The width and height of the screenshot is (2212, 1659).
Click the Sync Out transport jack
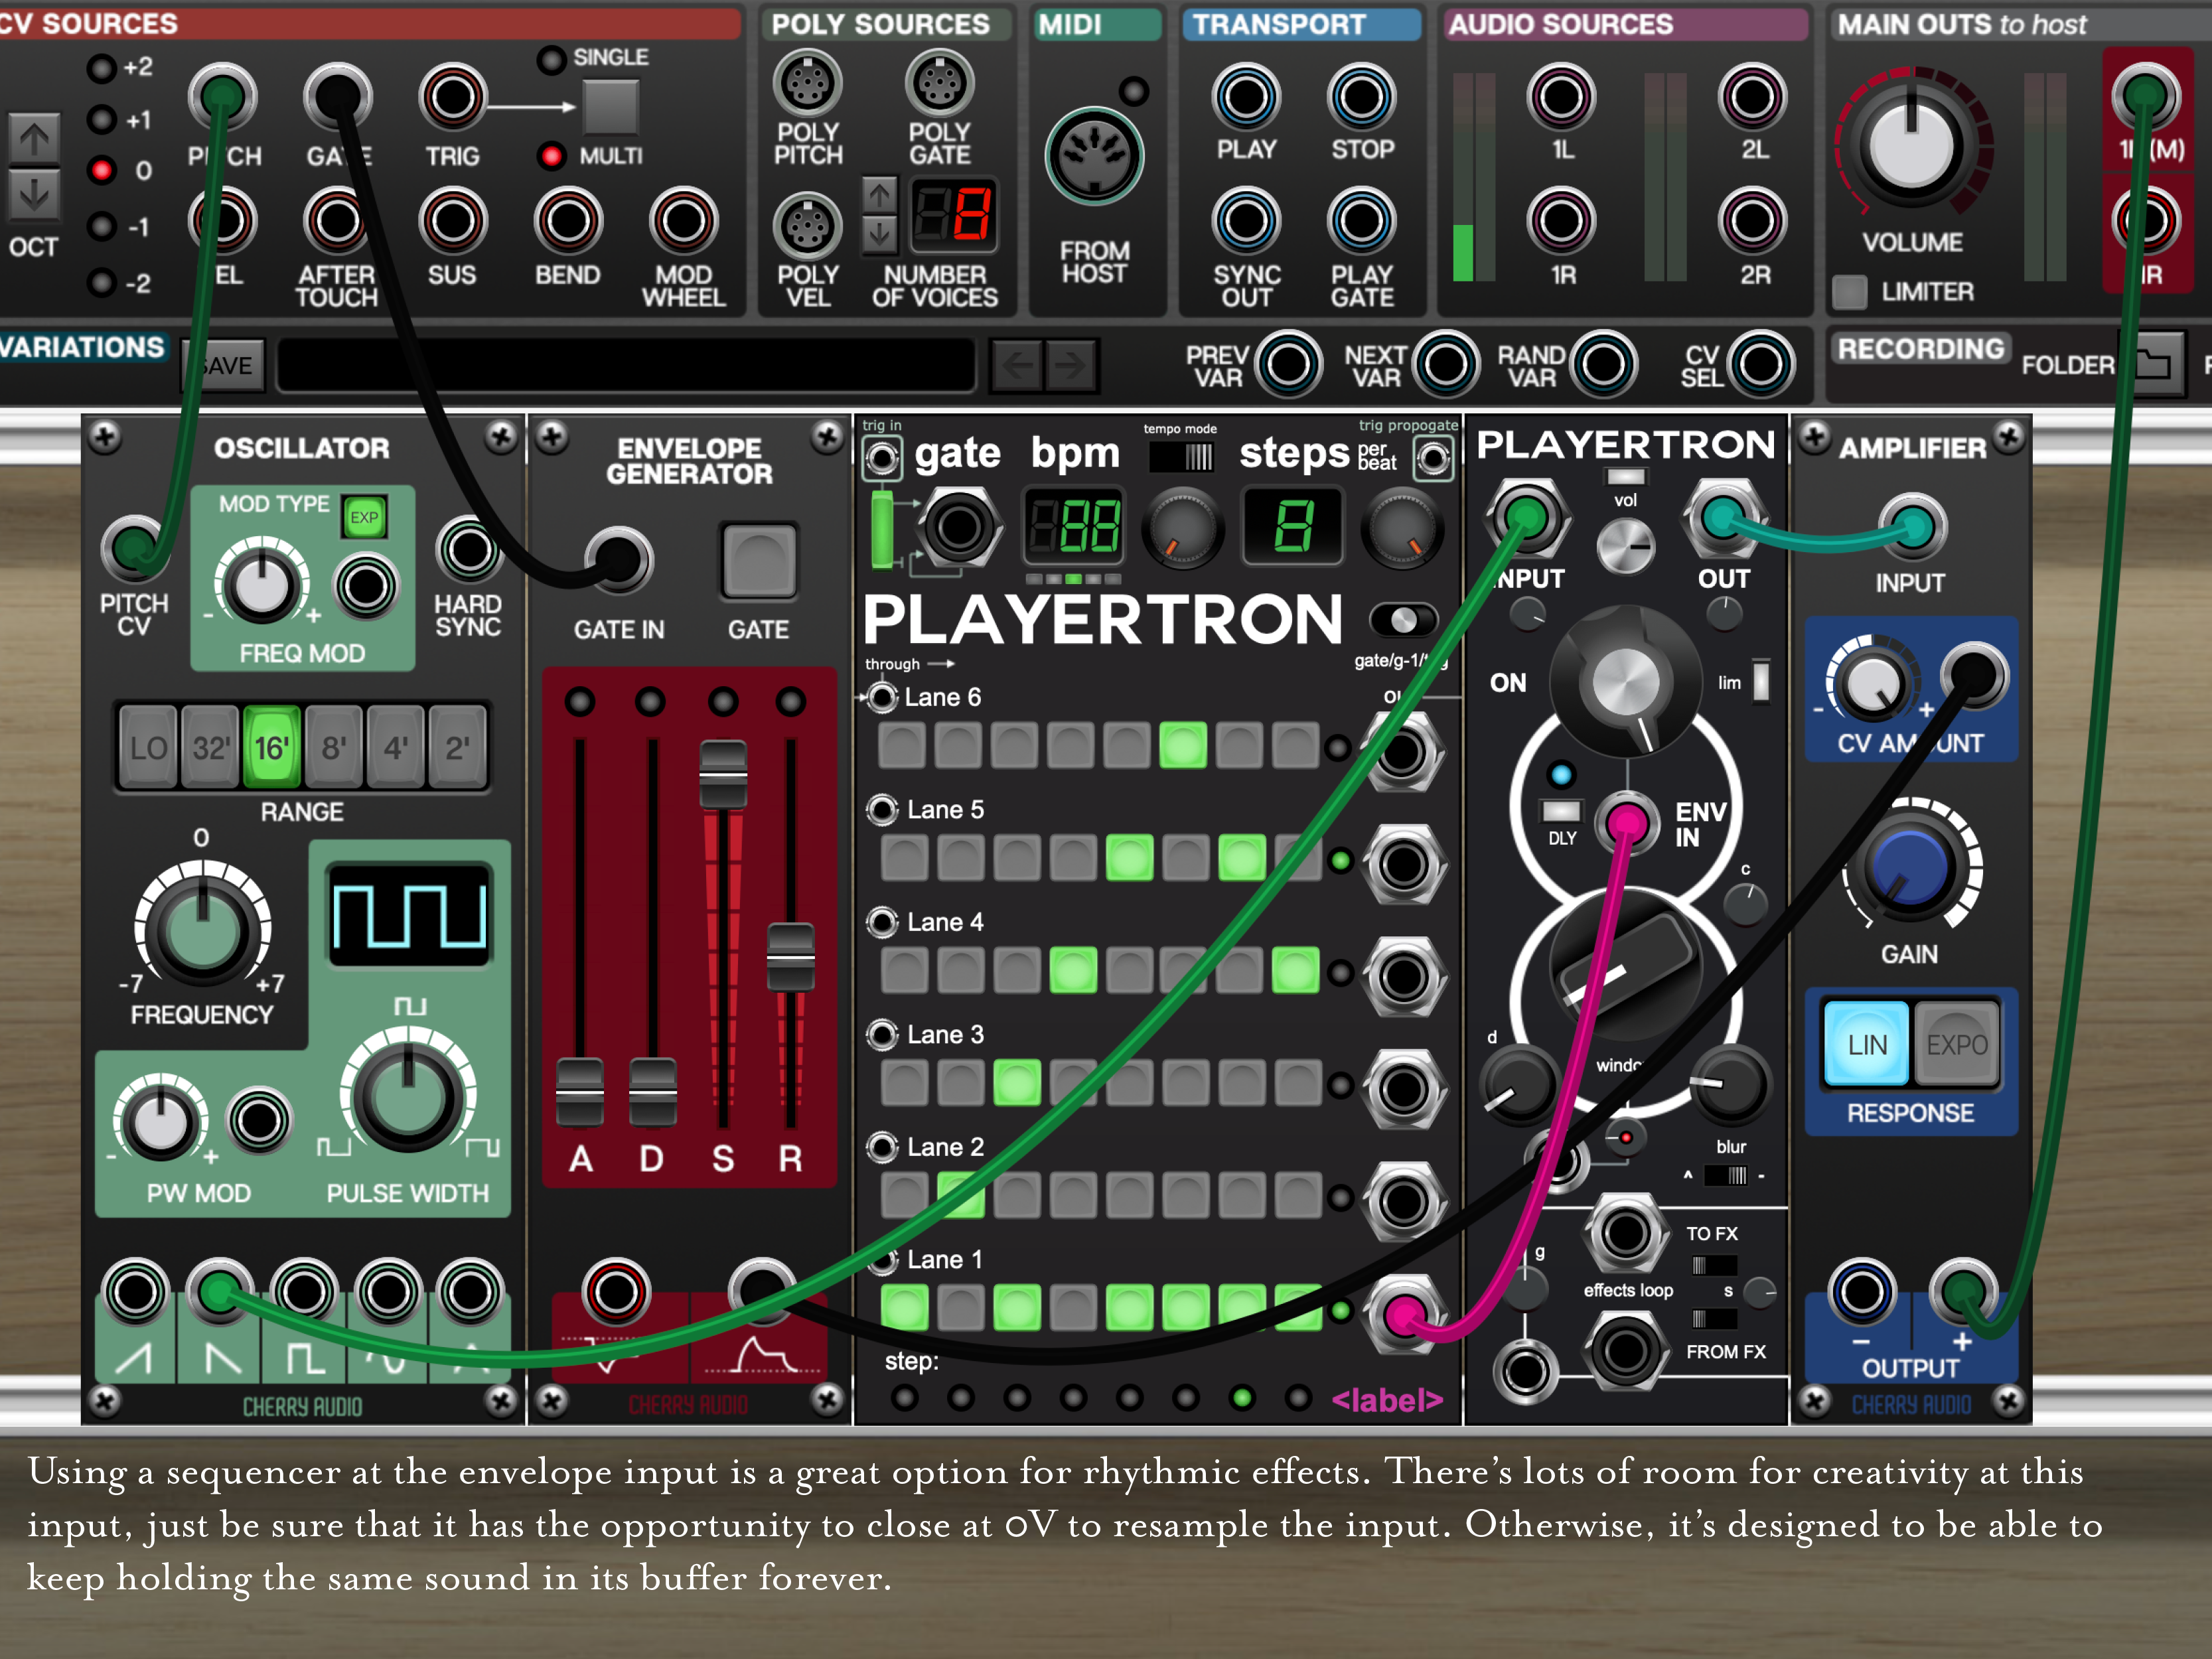tap(1246, 222)
